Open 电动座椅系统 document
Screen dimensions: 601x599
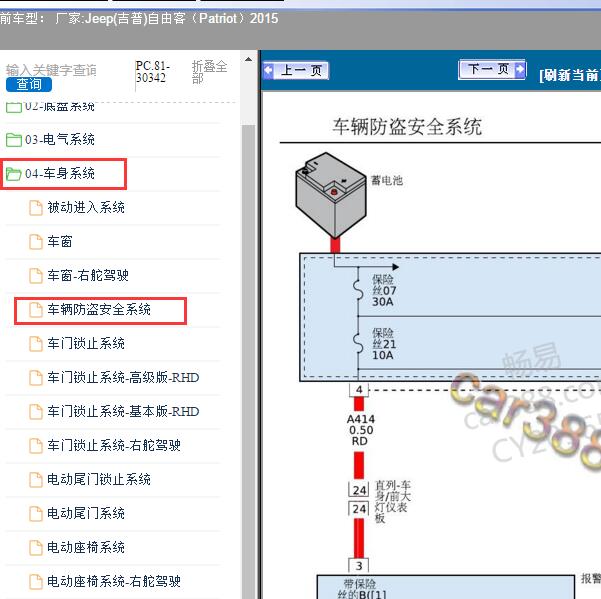pyautogui.click(x=86, y=547)
